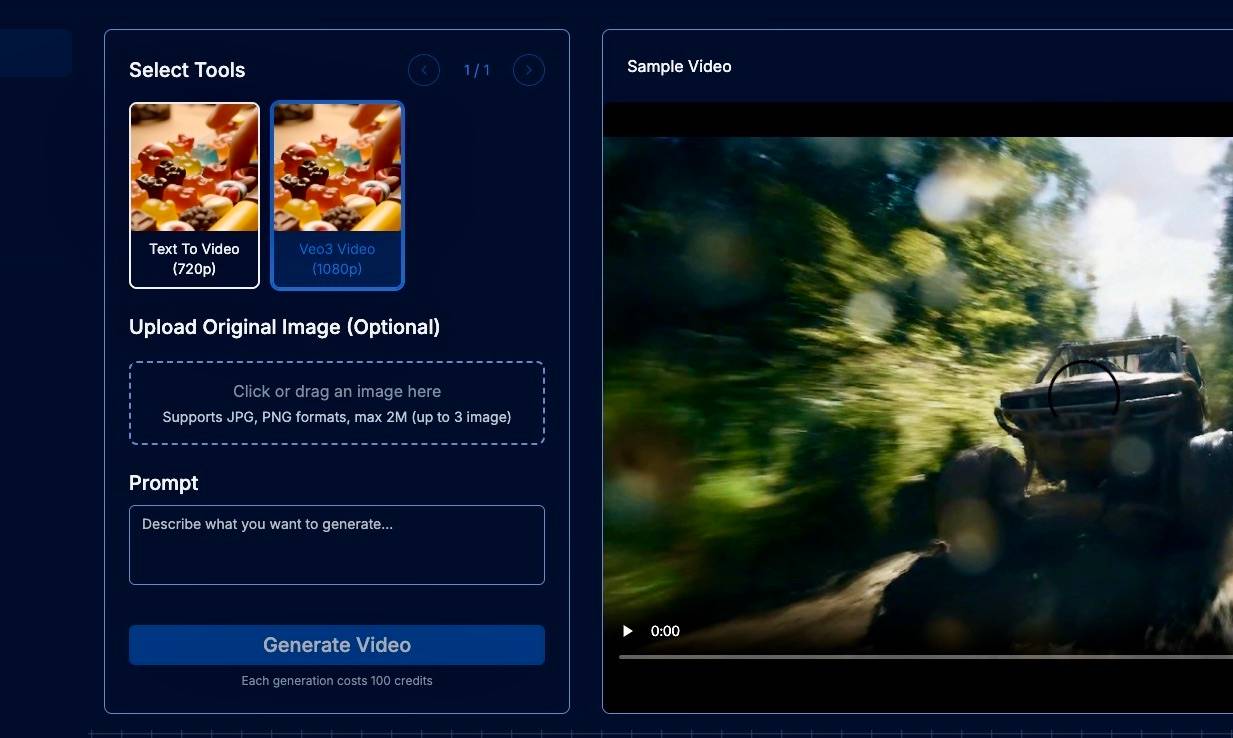Click the 1 / 1 page indicator
The width and height of the screenshot is (1233, 738).
[x=477, y=70]
